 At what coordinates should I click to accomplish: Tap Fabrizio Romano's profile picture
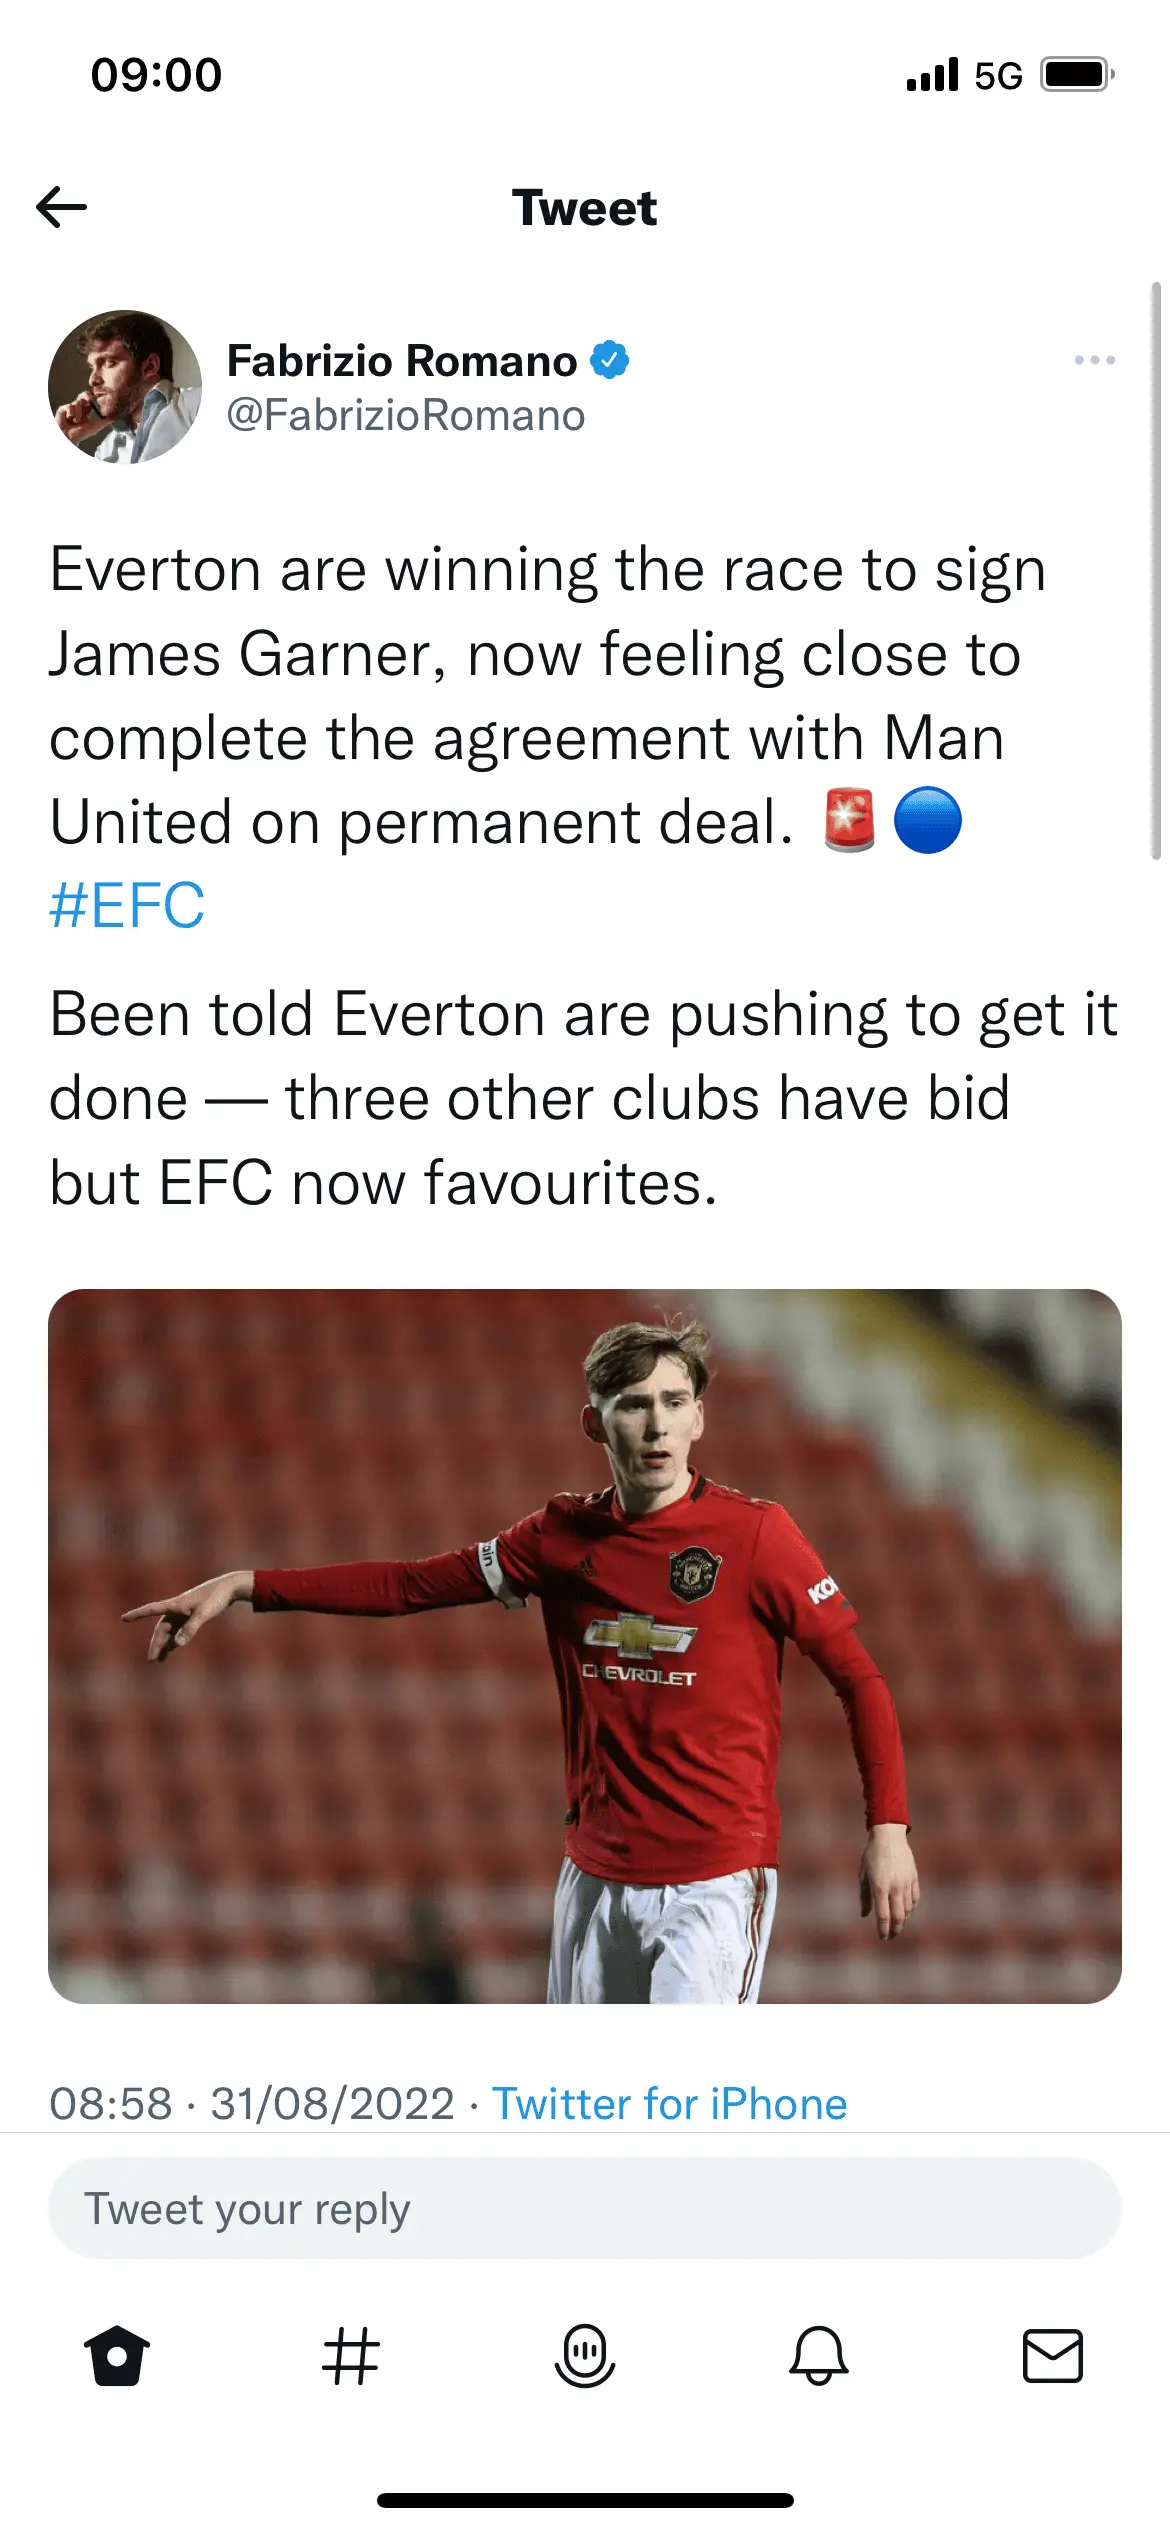coord(125,387)
